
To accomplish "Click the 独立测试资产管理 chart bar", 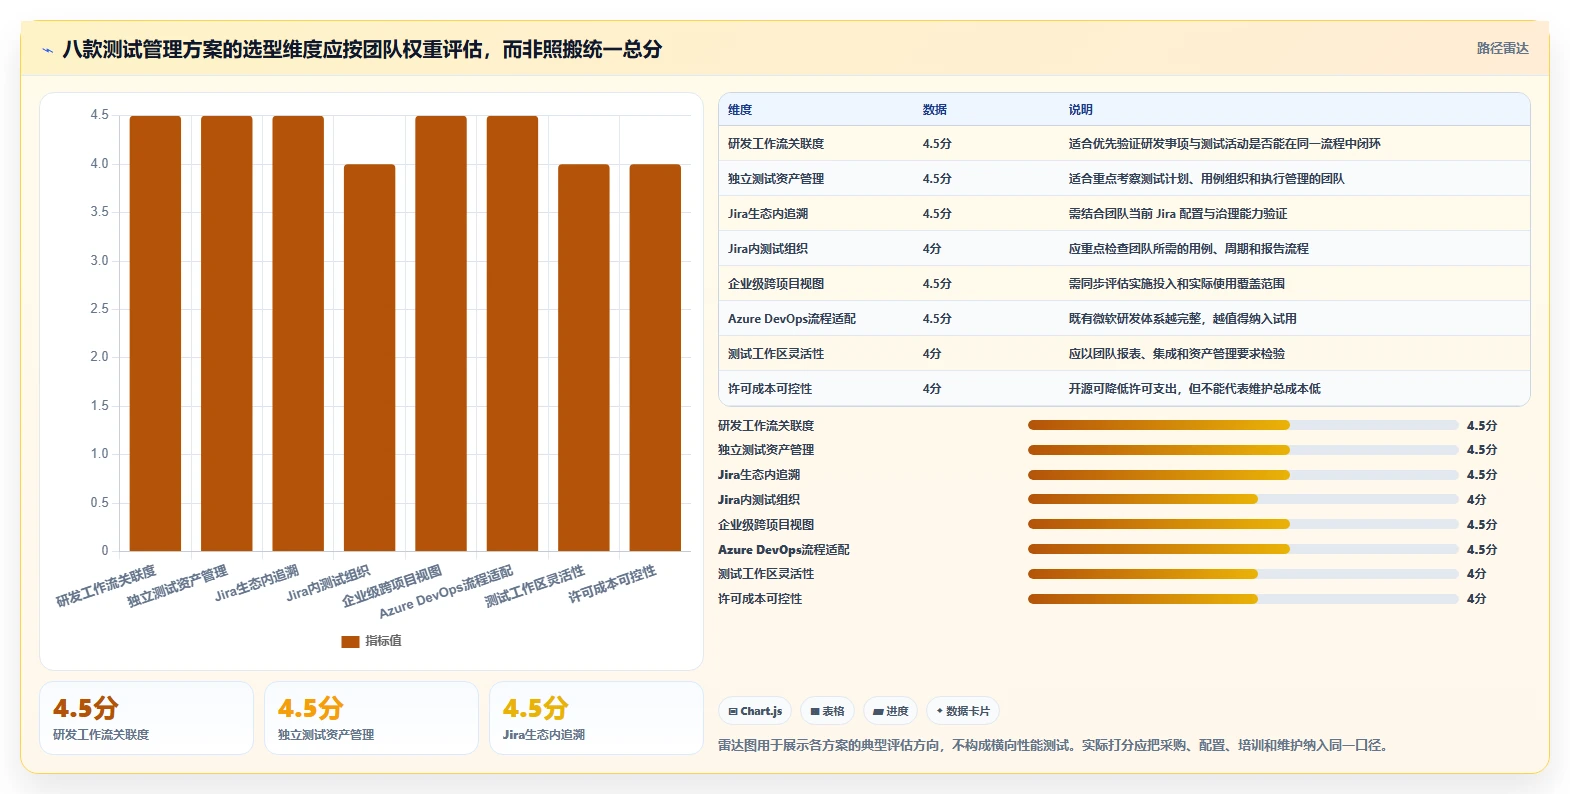I will point(227,333).
